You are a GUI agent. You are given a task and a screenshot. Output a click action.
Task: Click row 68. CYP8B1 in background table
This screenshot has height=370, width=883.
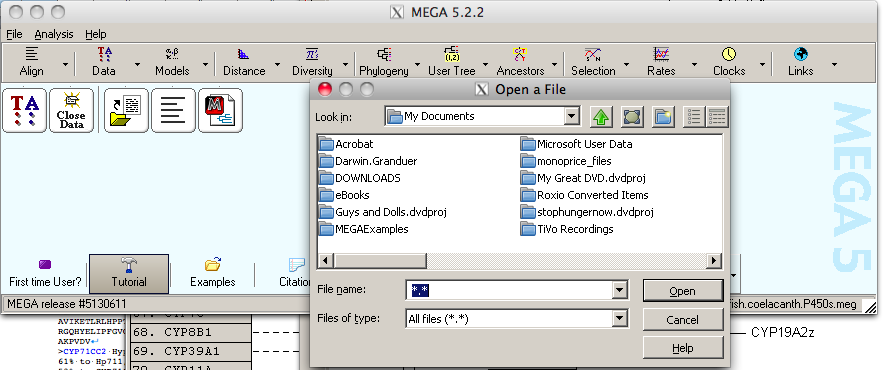tap(191, 332)
